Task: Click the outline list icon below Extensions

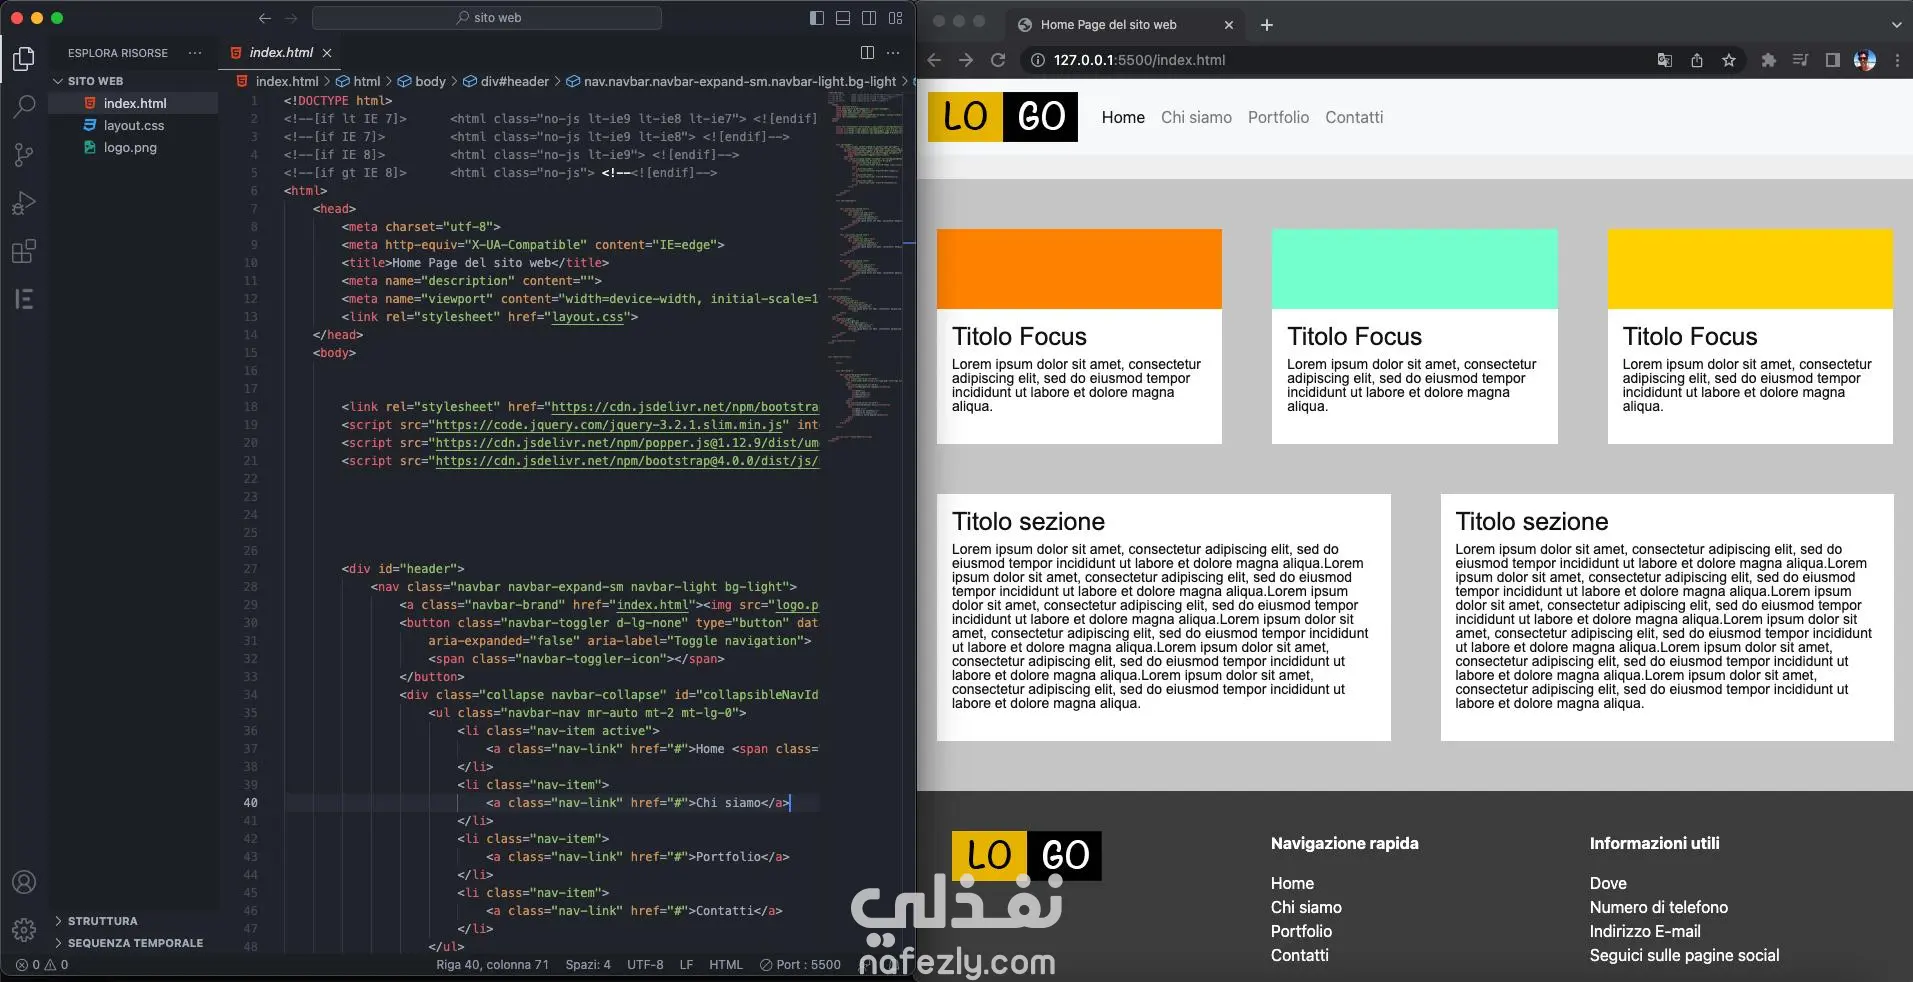Action: pyautogui.click(x=24, y=299)
